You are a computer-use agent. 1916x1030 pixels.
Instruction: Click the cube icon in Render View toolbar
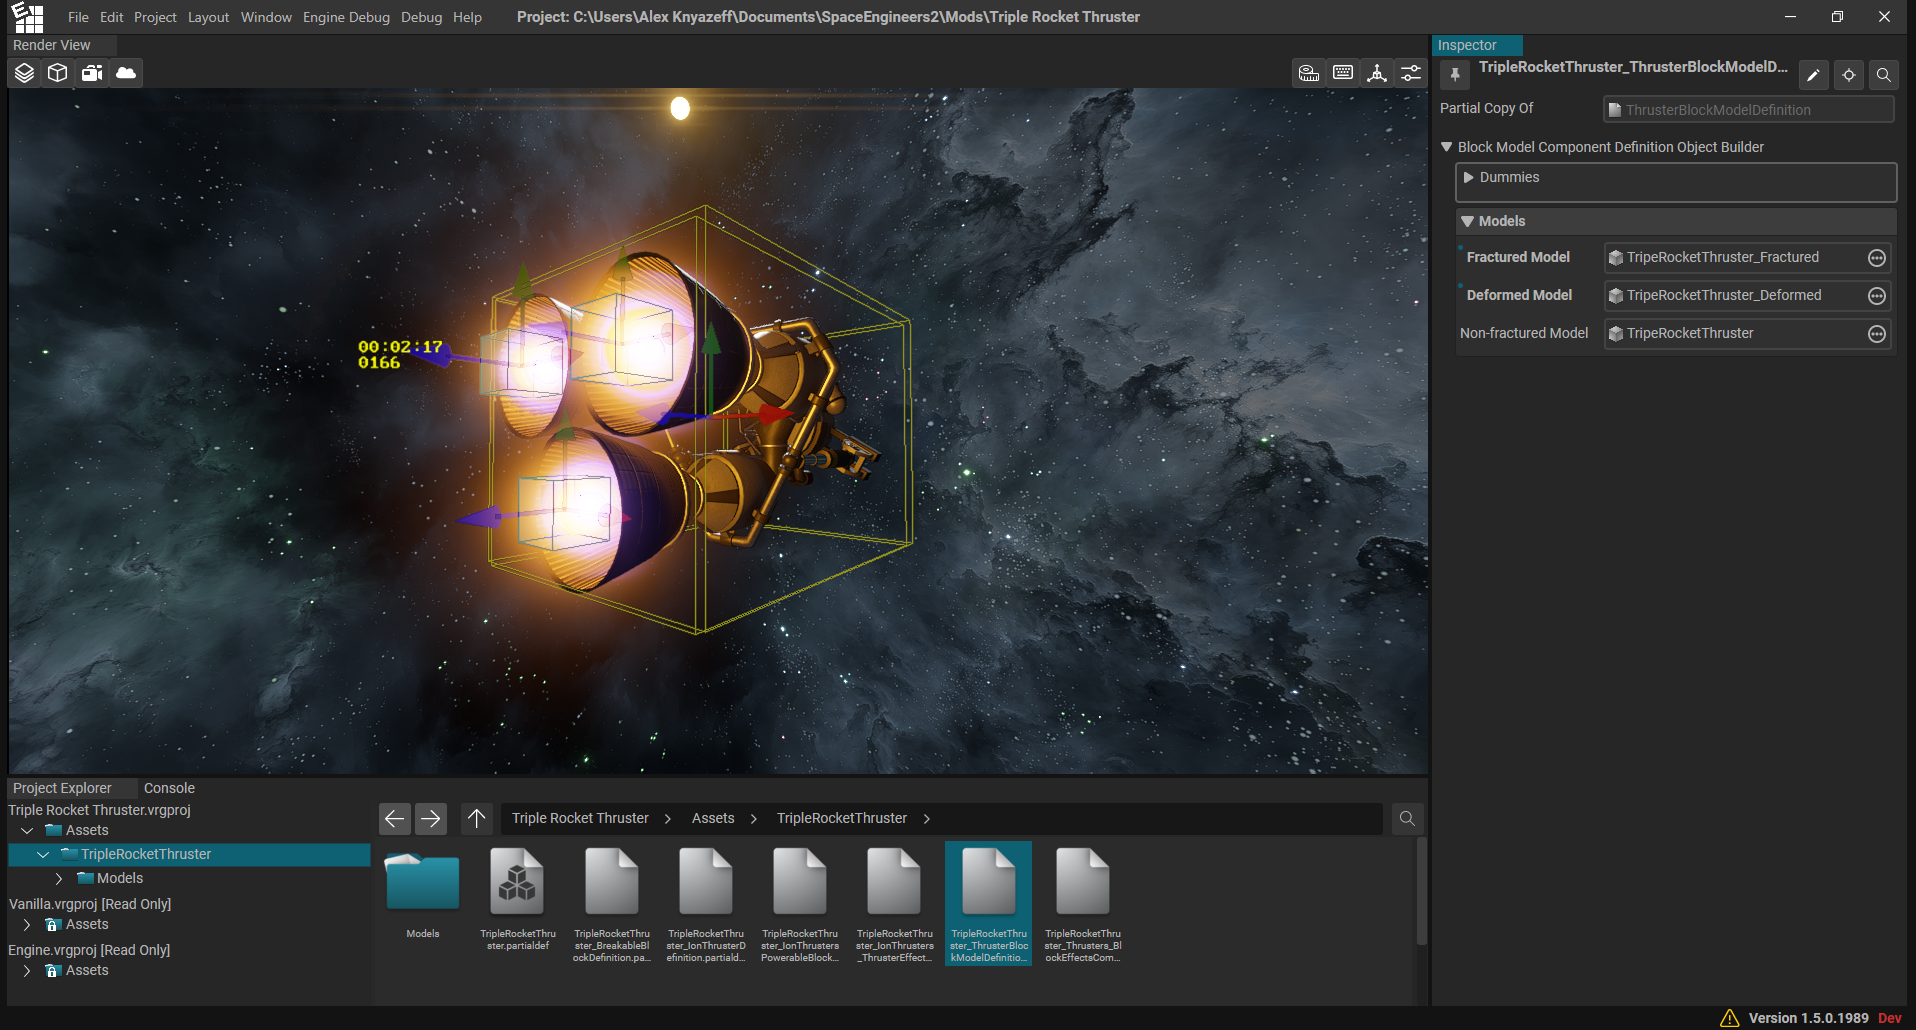58,73
